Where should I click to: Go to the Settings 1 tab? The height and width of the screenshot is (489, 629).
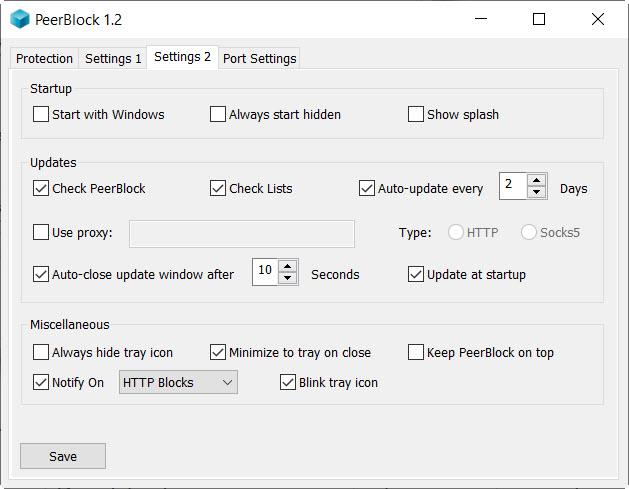point(113,58)
